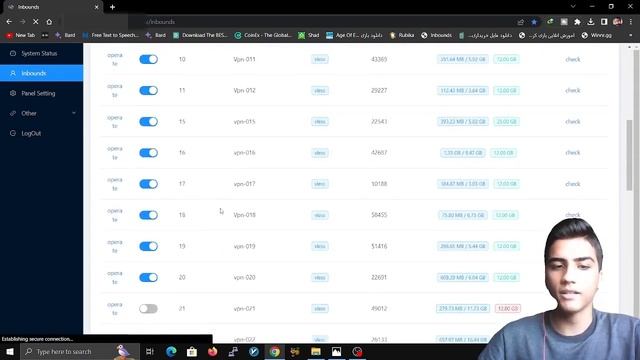Click the Windows taskbar search box
Viewport: 640px width, 360px height.
click(80, 351)
